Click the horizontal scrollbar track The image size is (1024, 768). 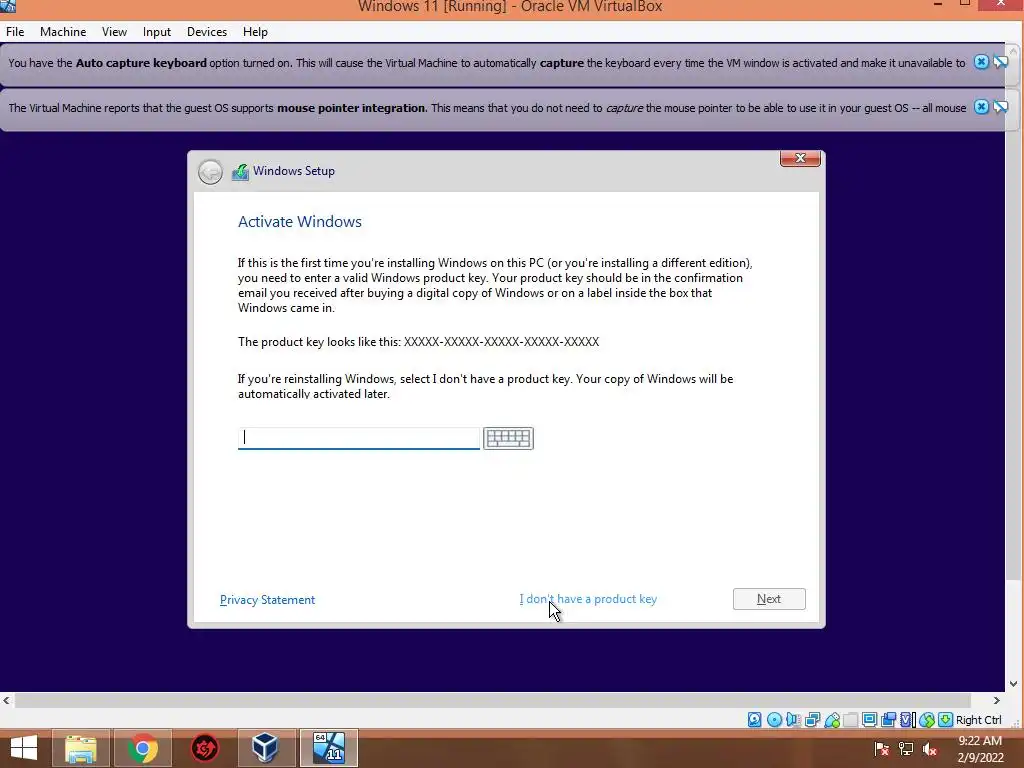click(x=502, y=700)
